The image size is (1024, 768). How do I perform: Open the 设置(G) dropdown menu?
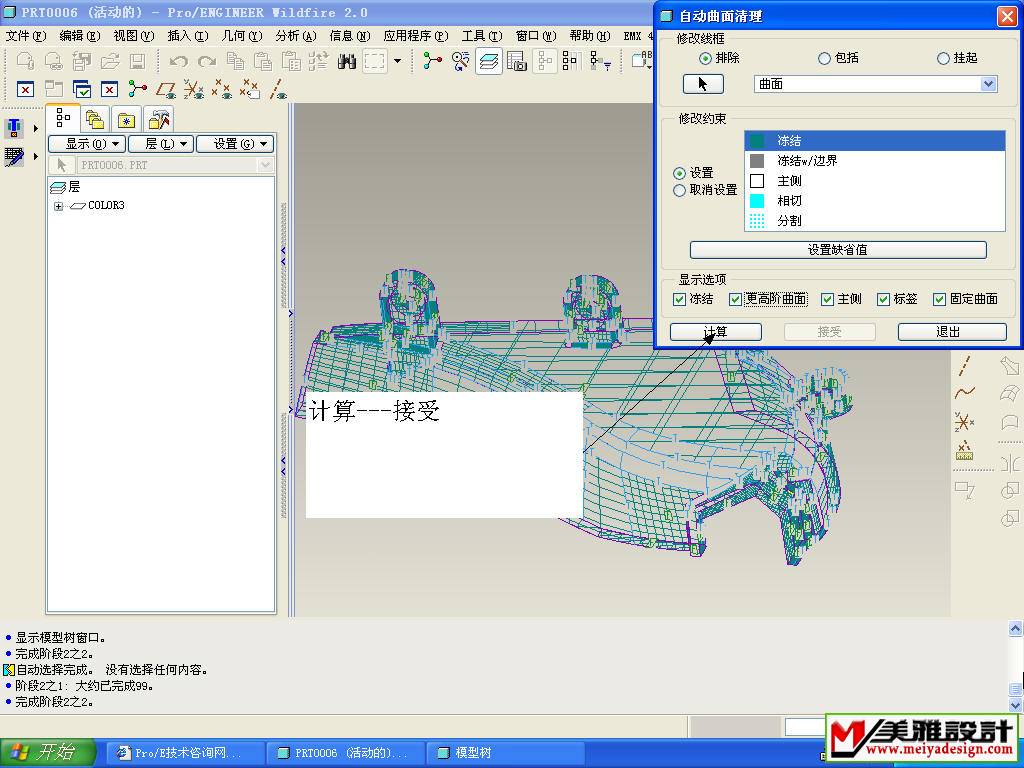(x=235, y=144)
